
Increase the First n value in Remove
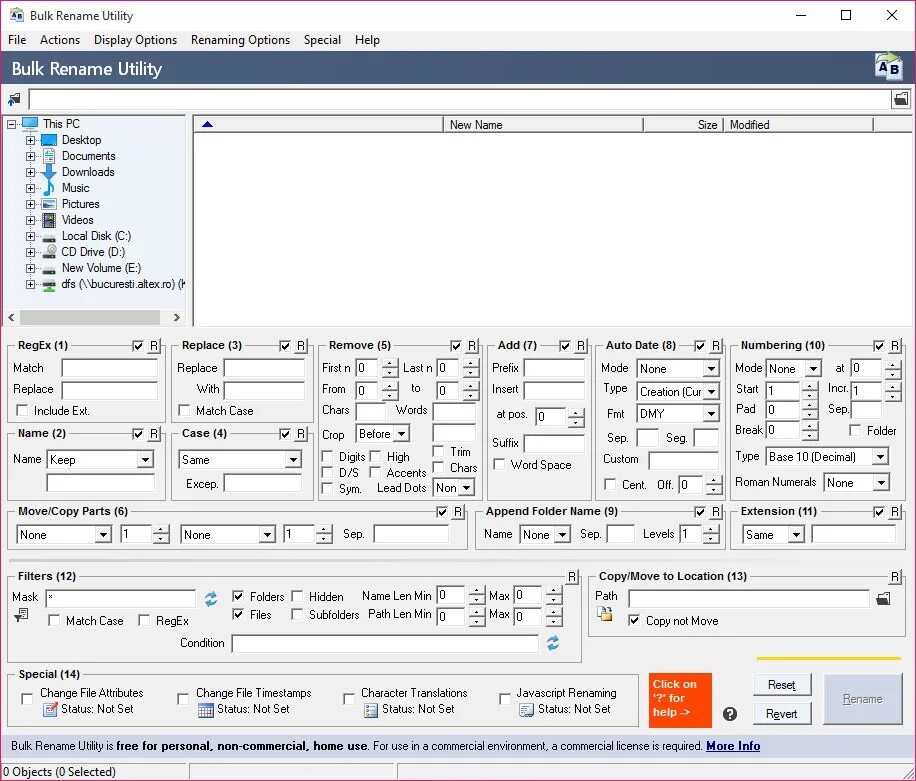point(390,365)
